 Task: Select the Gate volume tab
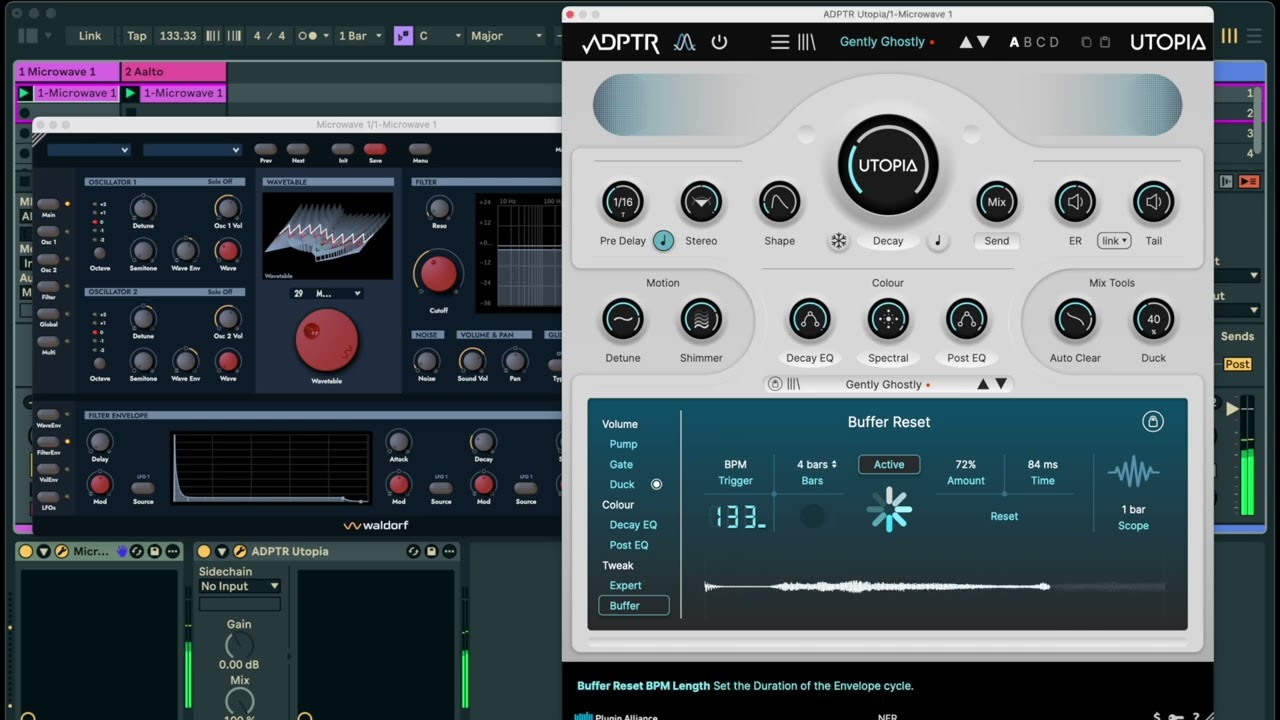click(x=621, y=464)
